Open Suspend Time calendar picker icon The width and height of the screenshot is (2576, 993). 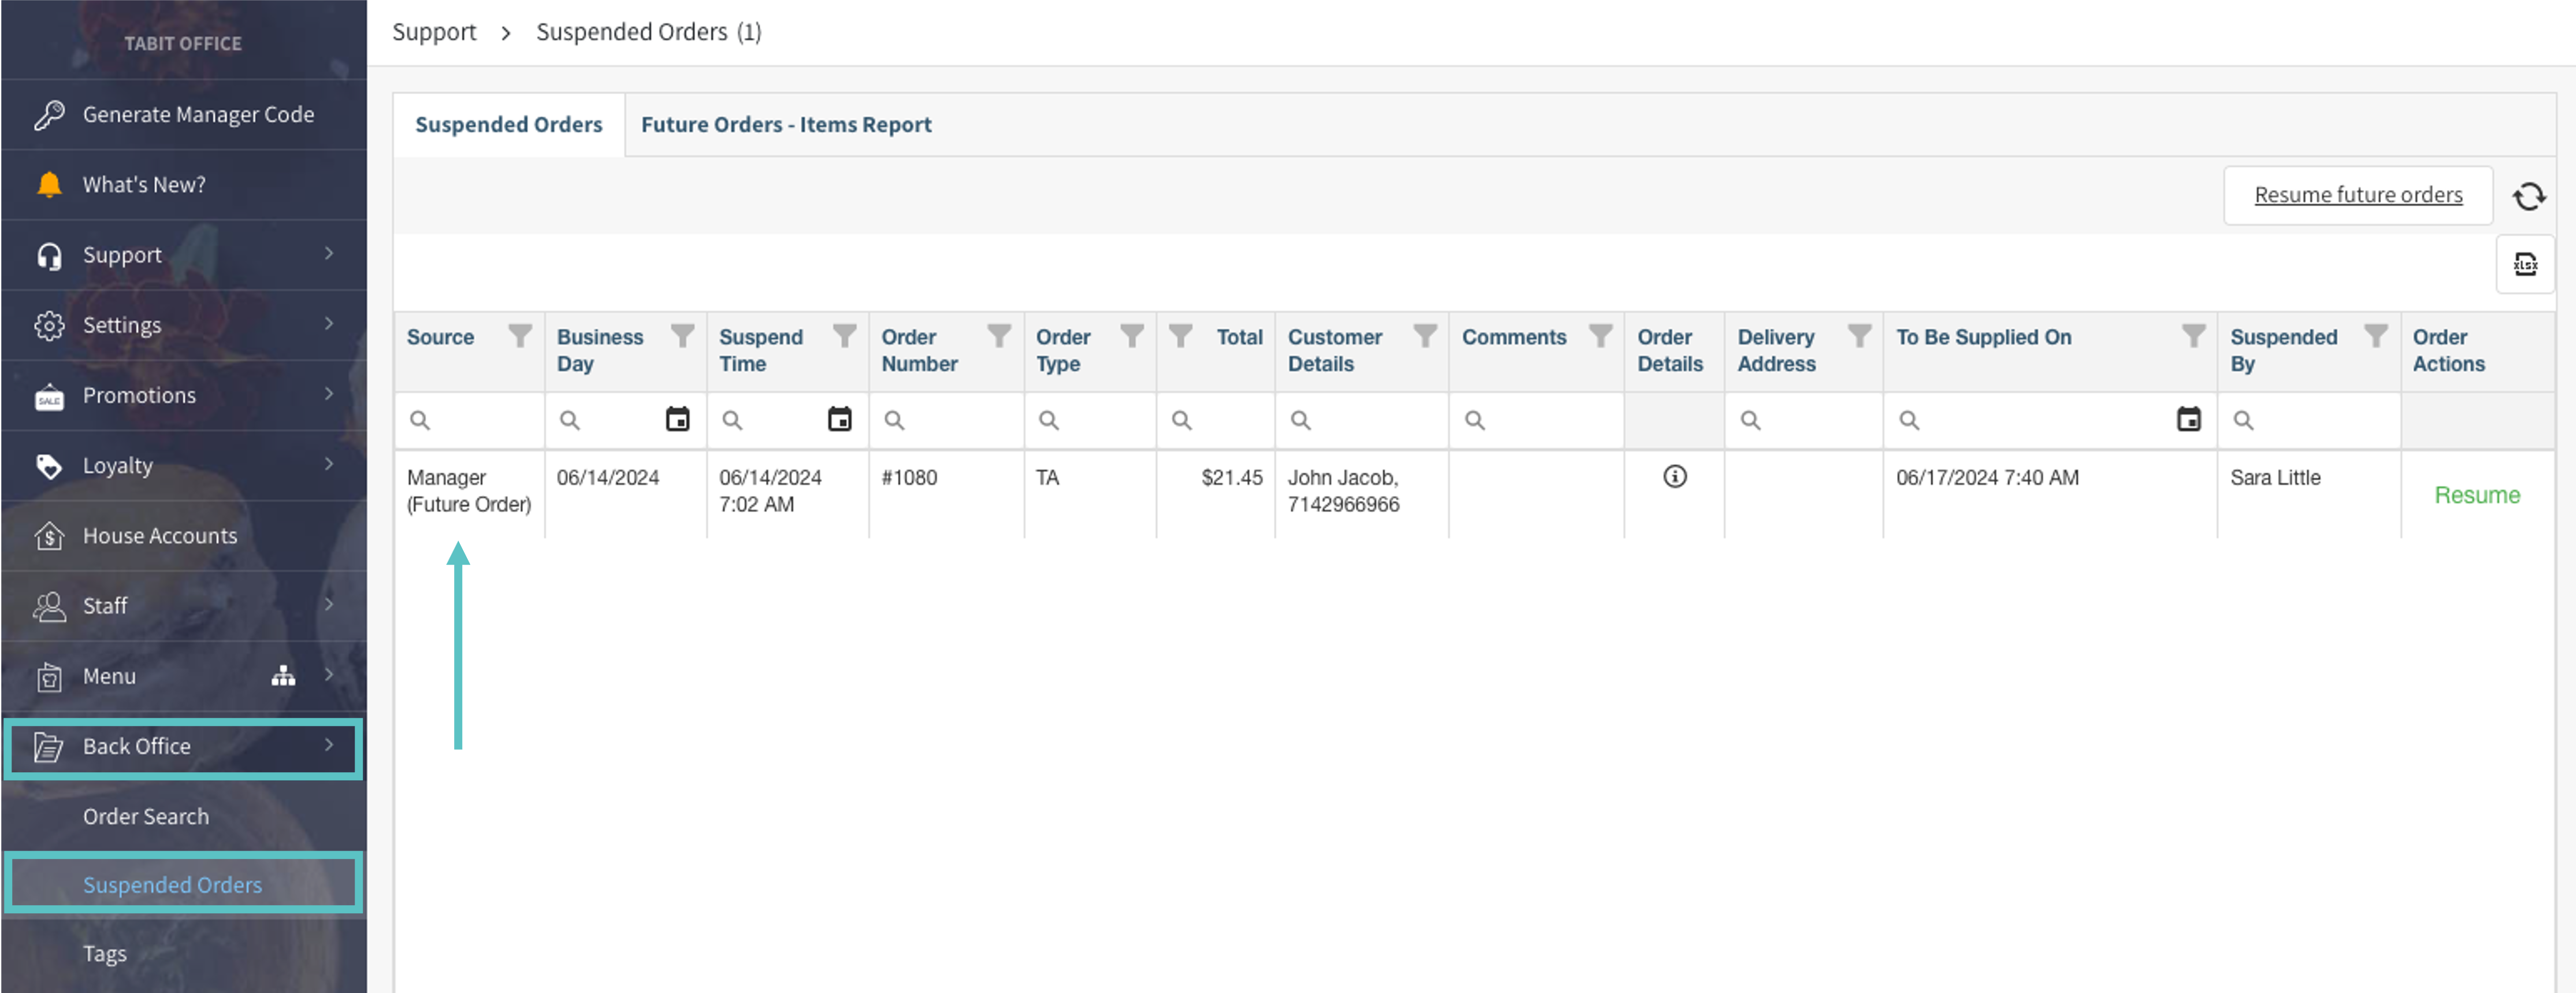(x=839, y=419)
